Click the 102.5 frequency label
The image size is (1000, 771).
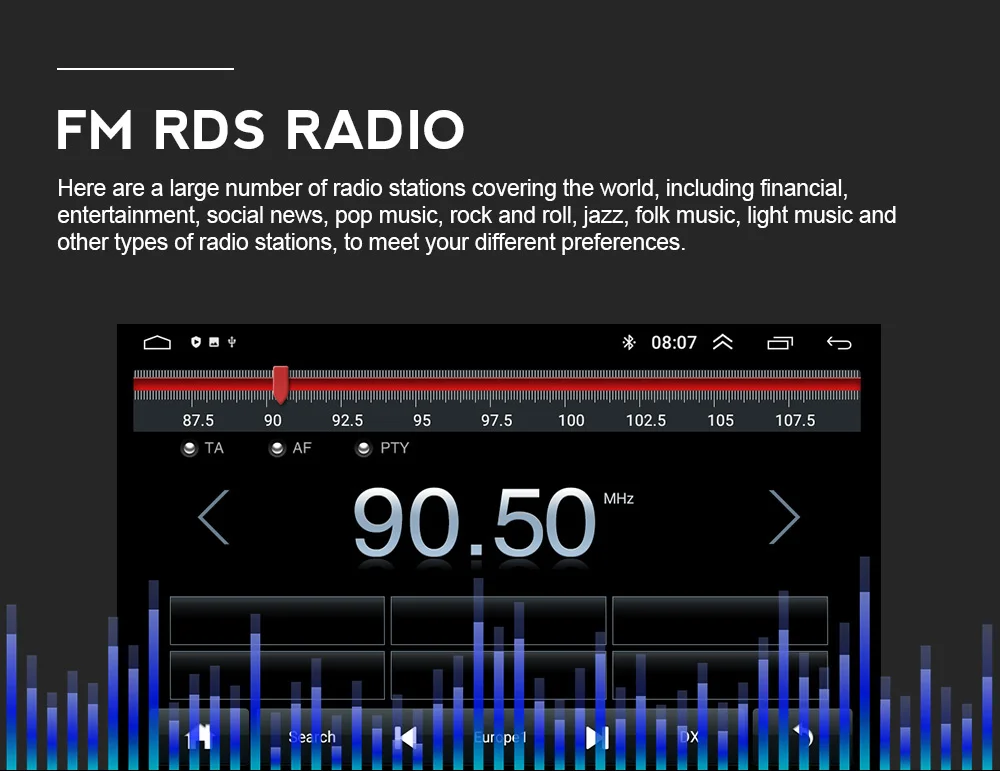click(x=645, y=420)
